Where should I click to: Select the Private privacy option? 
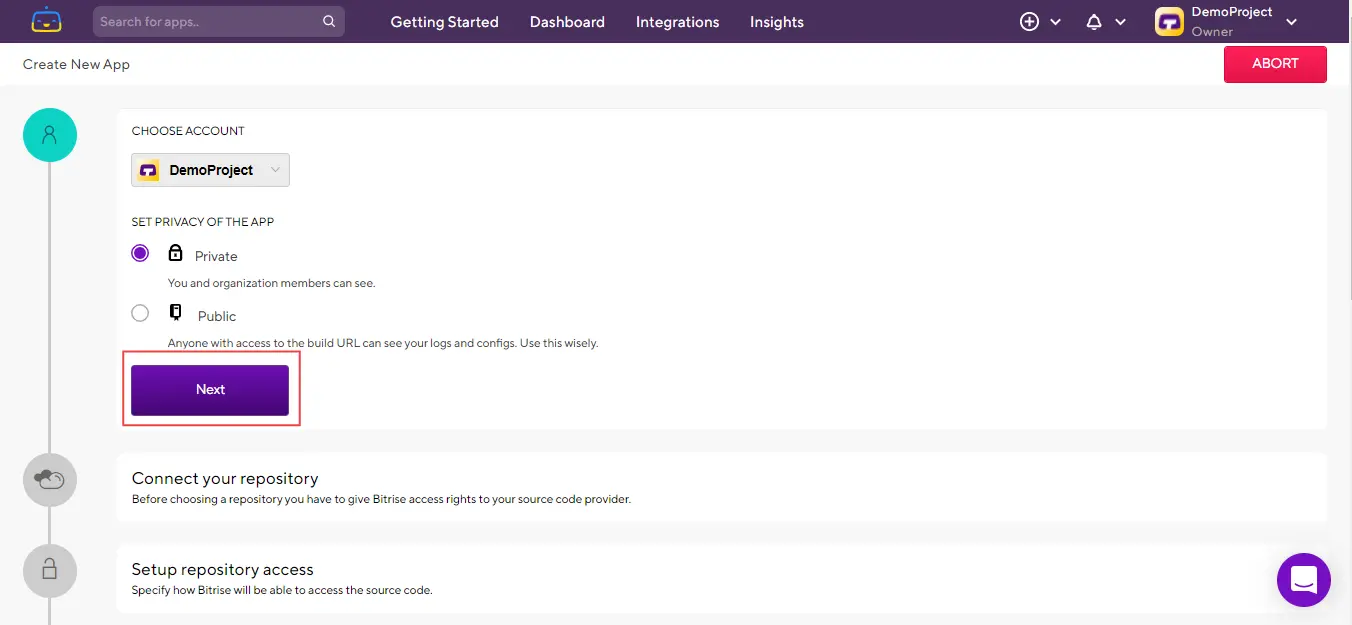tap(140, 253)
